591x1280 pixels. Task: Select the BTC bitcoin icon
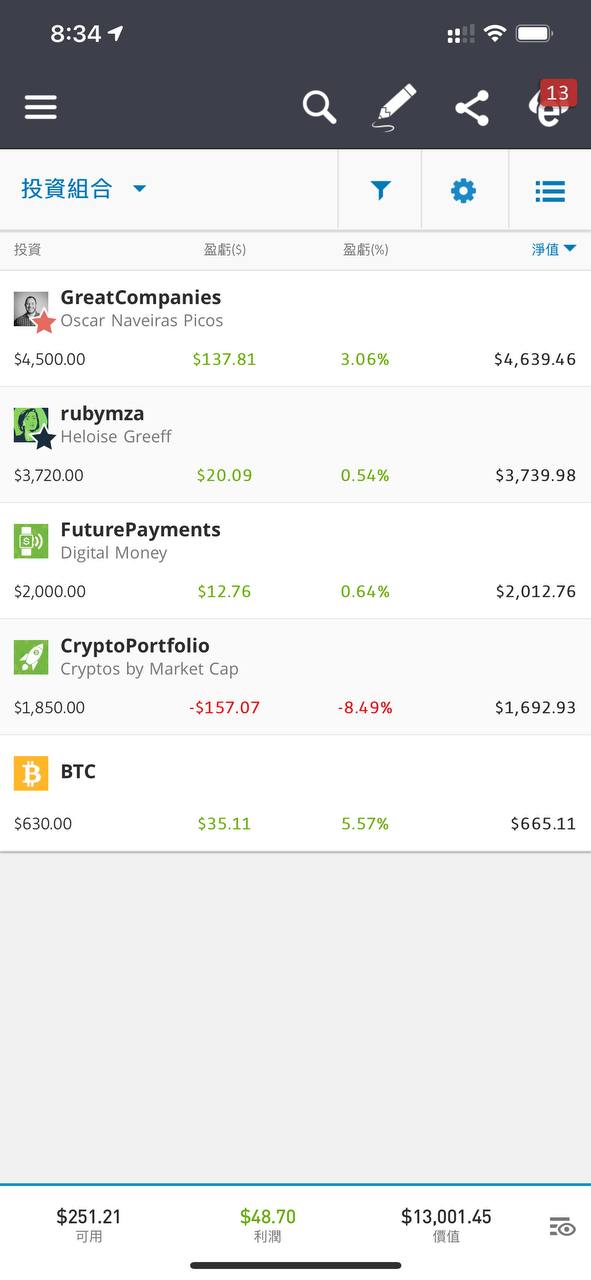click(x=31, y=773)
